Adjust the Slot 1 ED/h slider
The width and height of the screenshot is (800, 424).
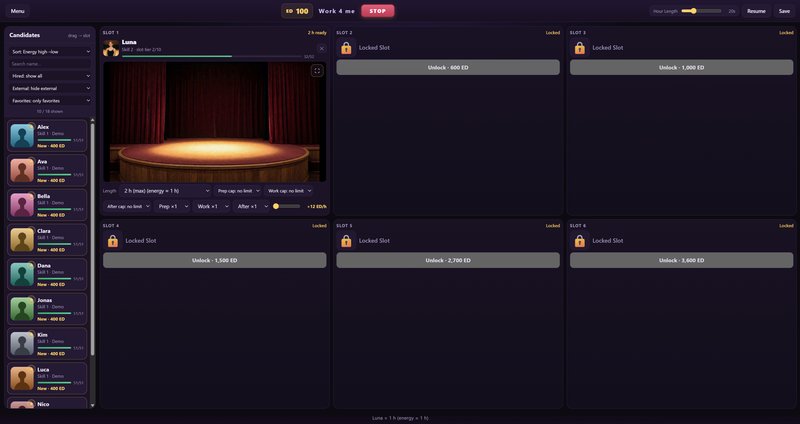point(286,207)
